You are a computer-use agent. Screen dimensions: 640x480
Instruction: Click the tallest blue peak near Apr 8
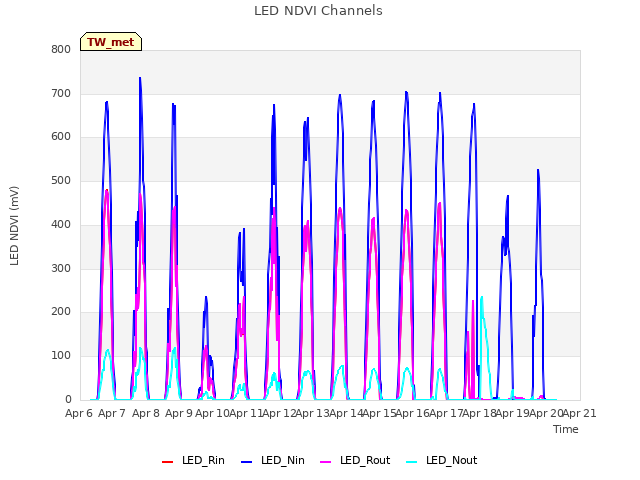pos(140,78)
